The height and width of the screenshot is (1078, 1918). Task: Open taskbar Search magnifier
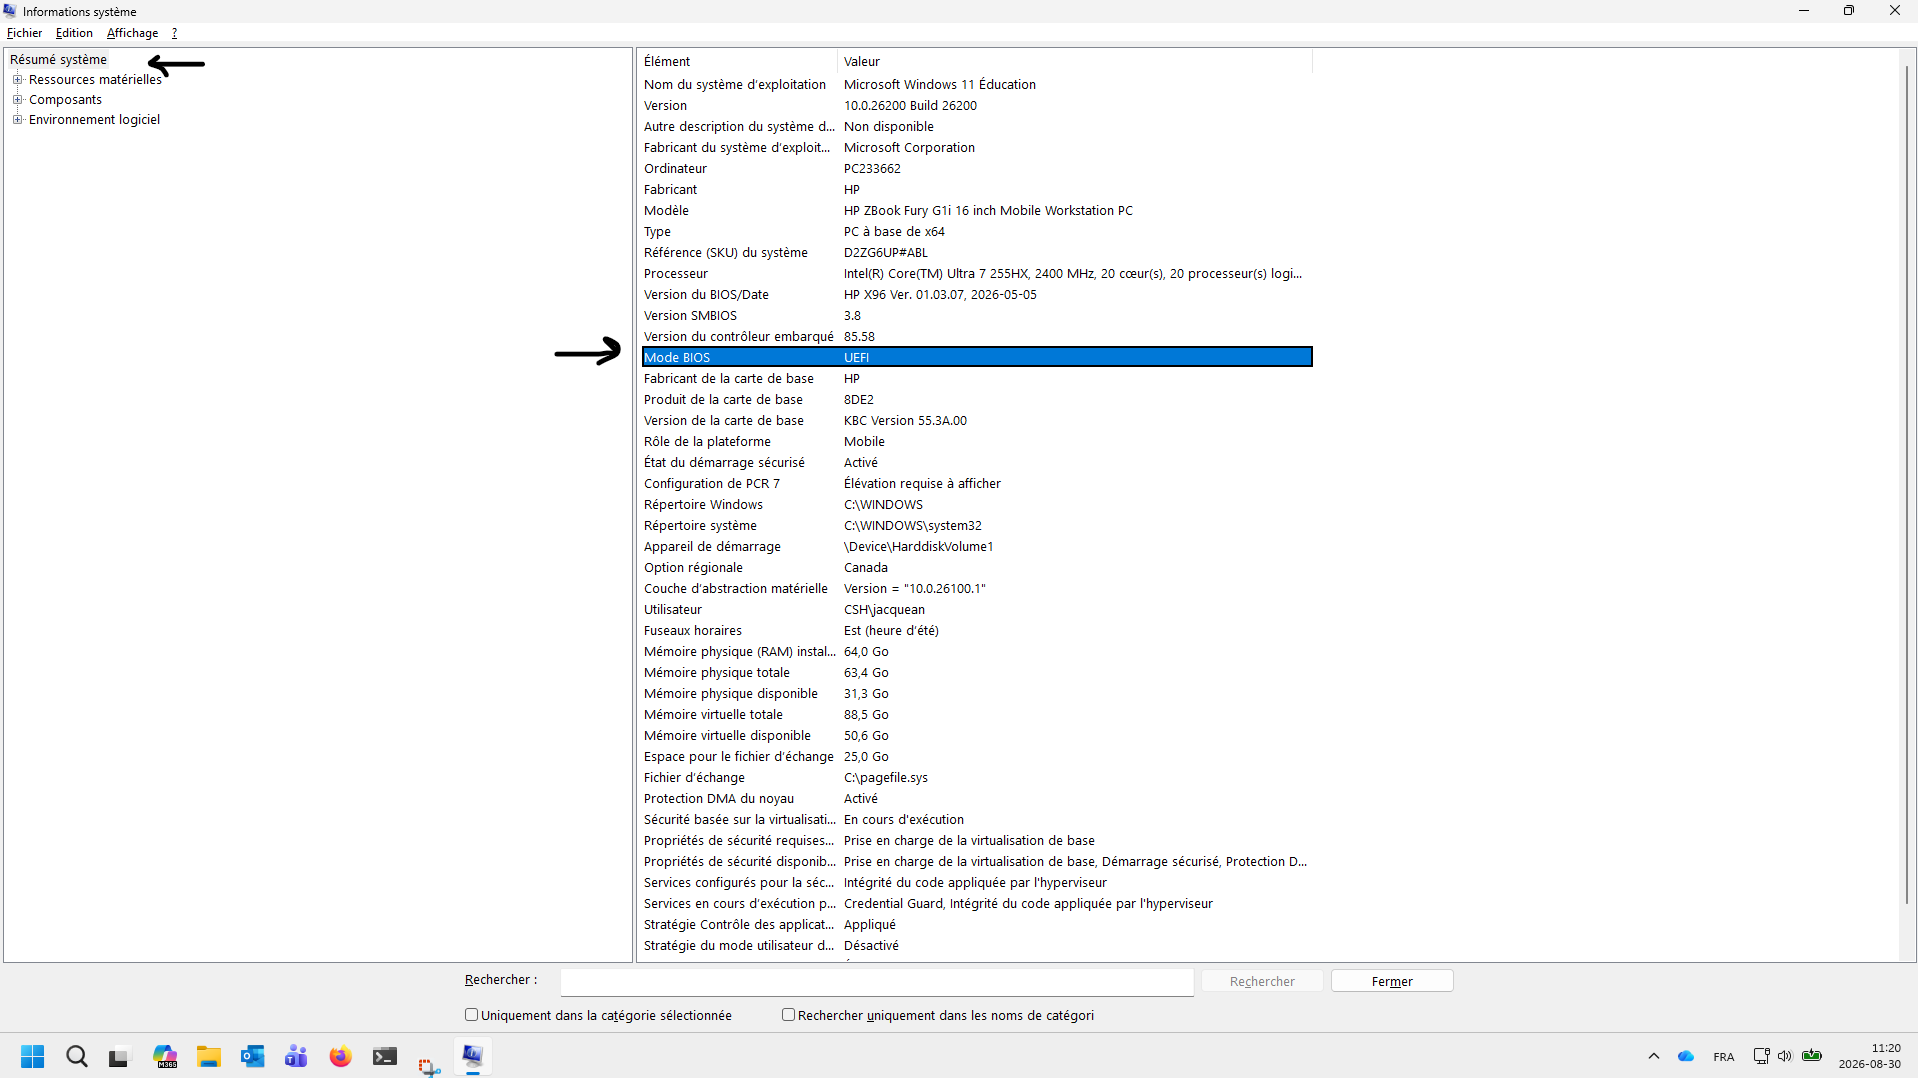pyautogui.click(x=77, y=1056)
